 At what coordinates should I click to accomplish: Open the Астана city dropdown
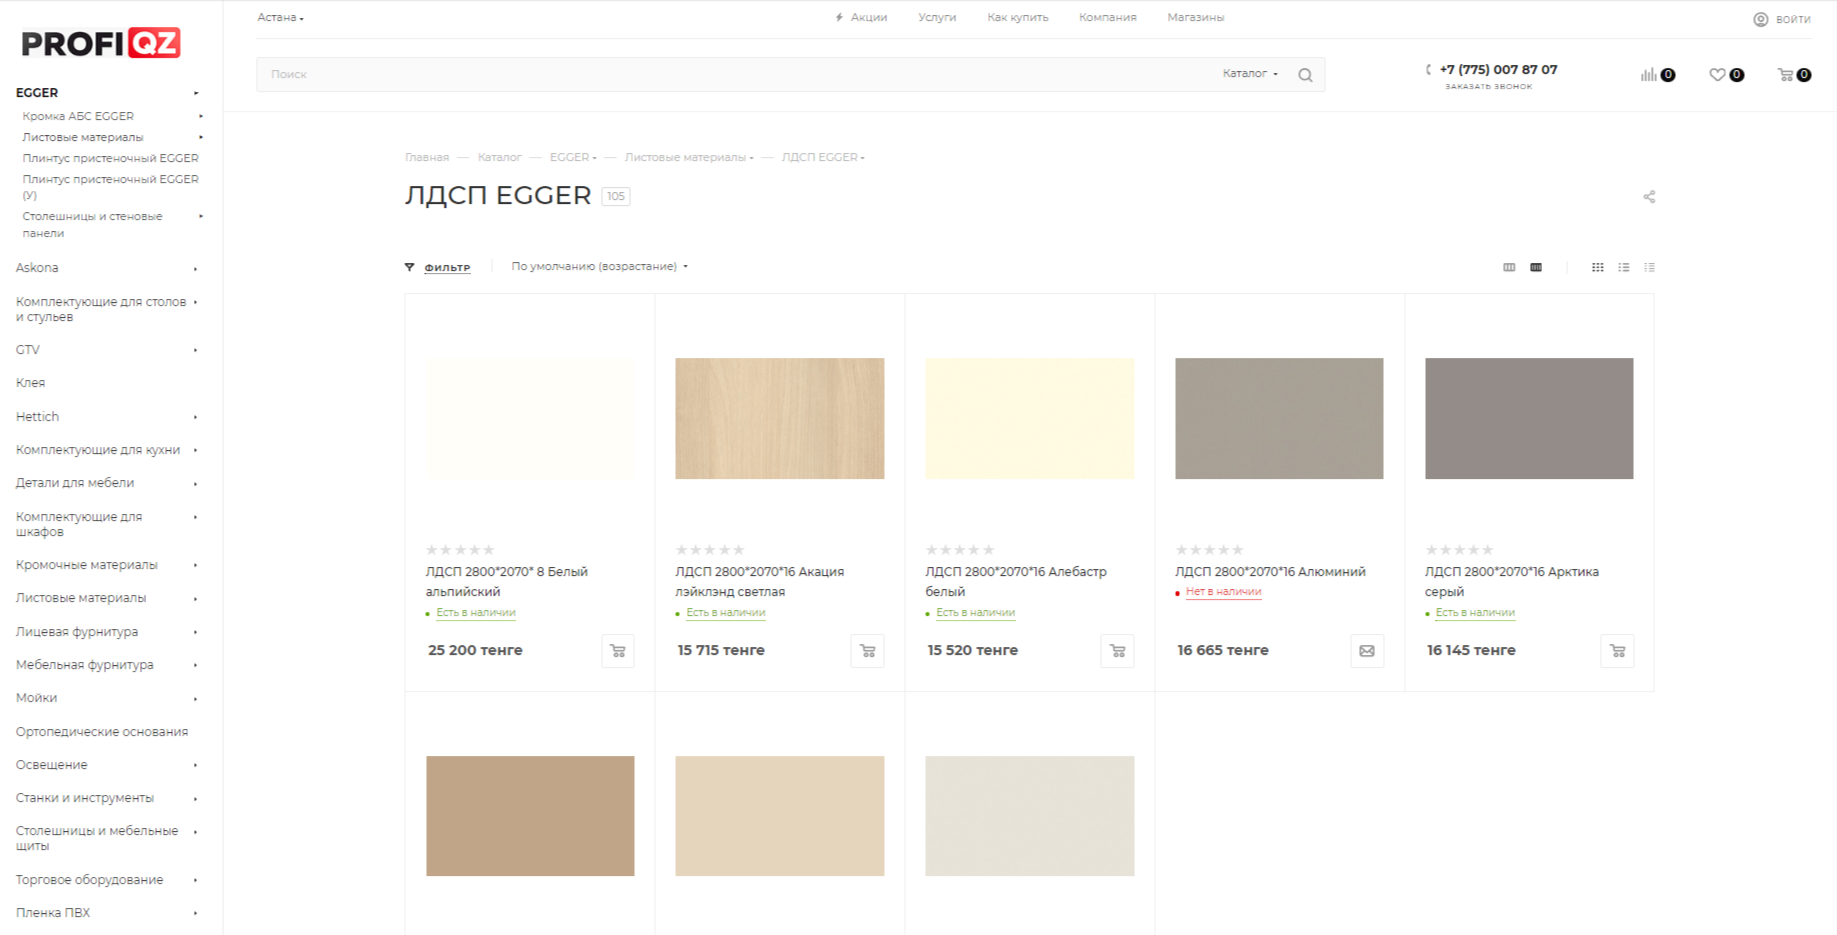pos(280,18)
